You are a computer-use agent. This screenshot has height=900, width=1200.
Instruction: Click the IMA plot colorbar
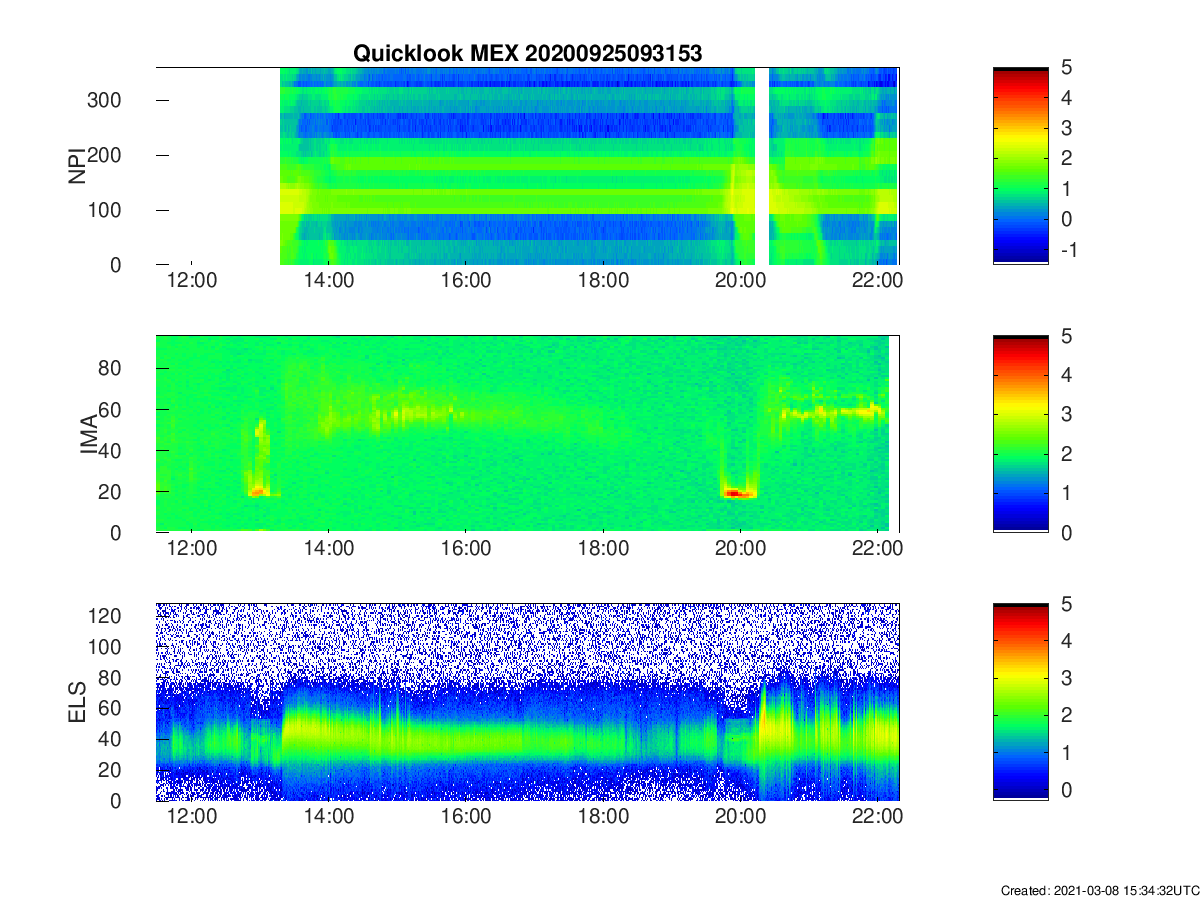click(x=1021, y=434)
